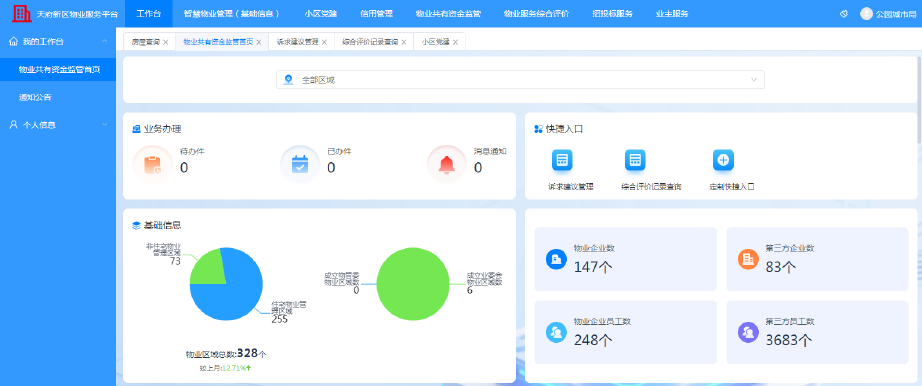This screenshot has width=922, height=386.
Task: Click the 147个 value
Action: [593, 267]
